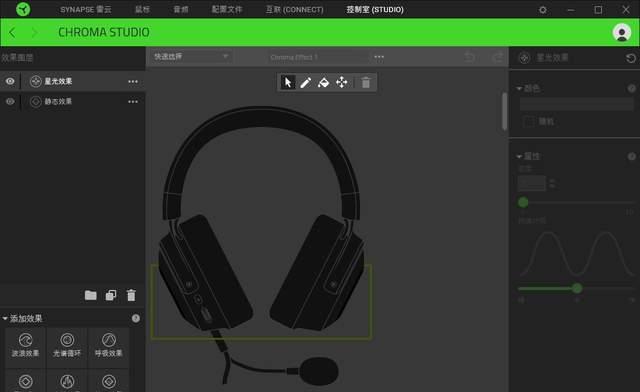Add the wave effect (波浪效果)
Screen dimensions: 640x392
point(25,345)
